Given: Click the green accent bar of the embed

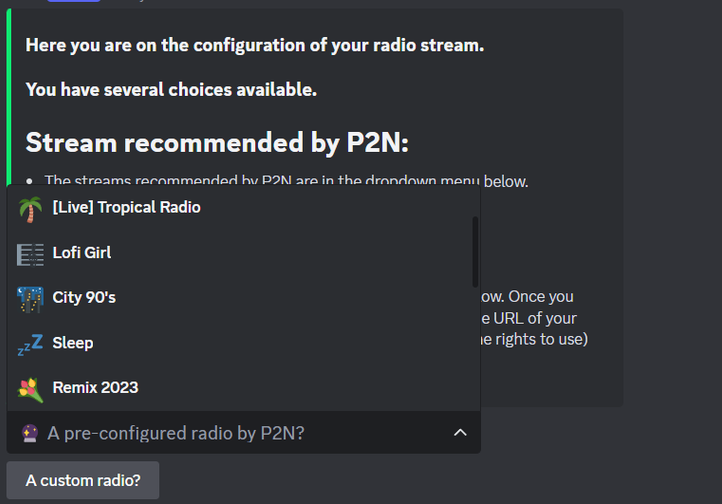Looking at the screenshot, I should pos(9,97).
